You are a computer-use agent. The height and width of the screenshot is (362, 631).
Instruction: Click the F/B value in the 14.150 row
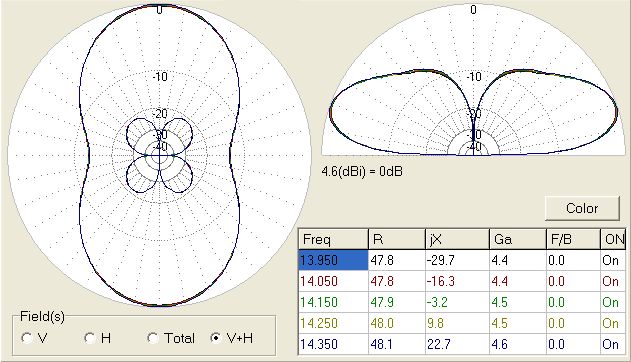(x=573, y=302)
